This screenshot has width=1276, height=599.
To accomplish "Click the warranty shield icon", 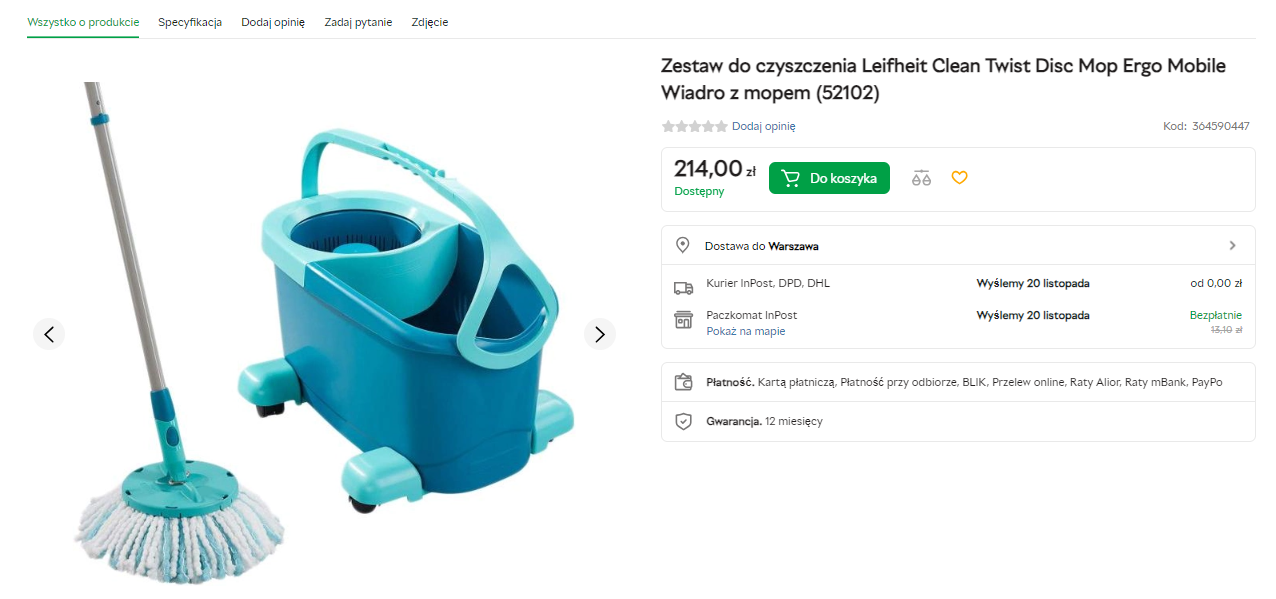I will pos(683,421).
